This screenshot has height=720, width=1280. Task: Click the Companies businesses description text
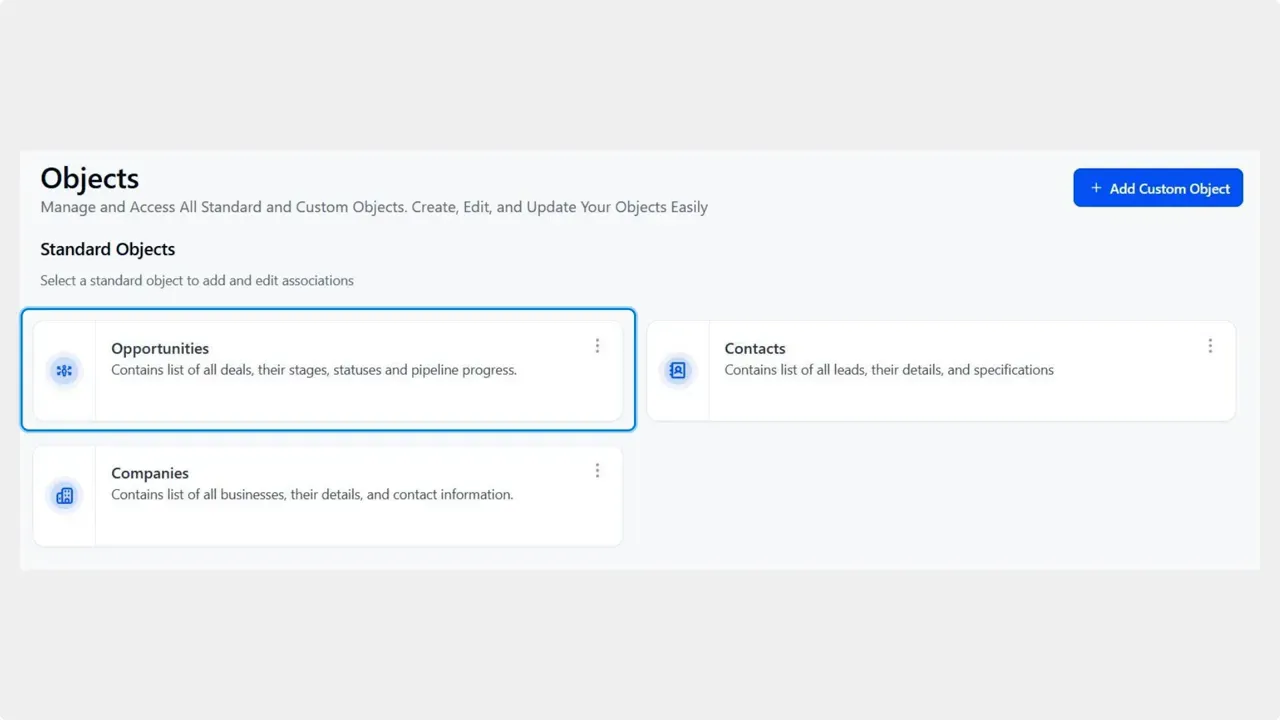click(x=312, y=494)
